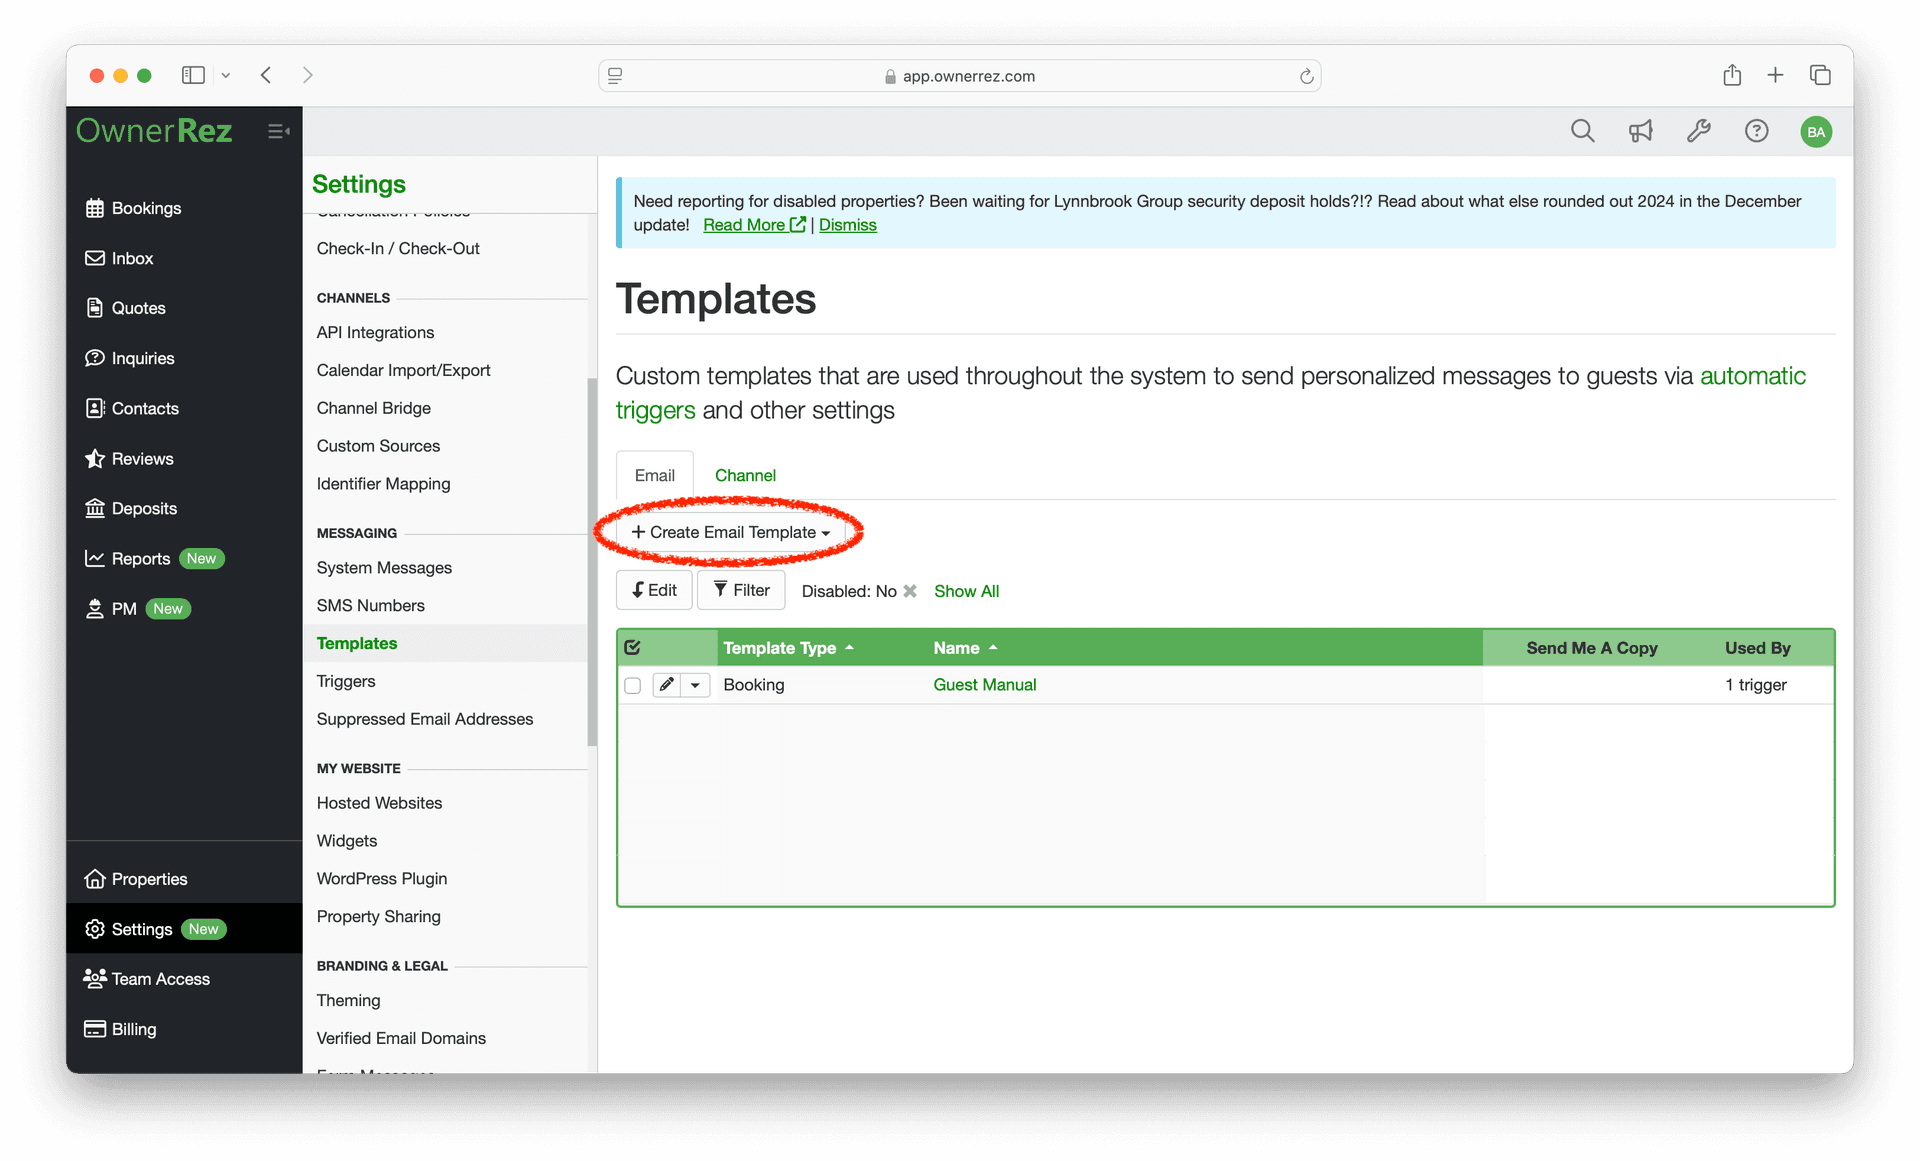Click the Show All link
Screen dimensions: 1920x1161
966,591
